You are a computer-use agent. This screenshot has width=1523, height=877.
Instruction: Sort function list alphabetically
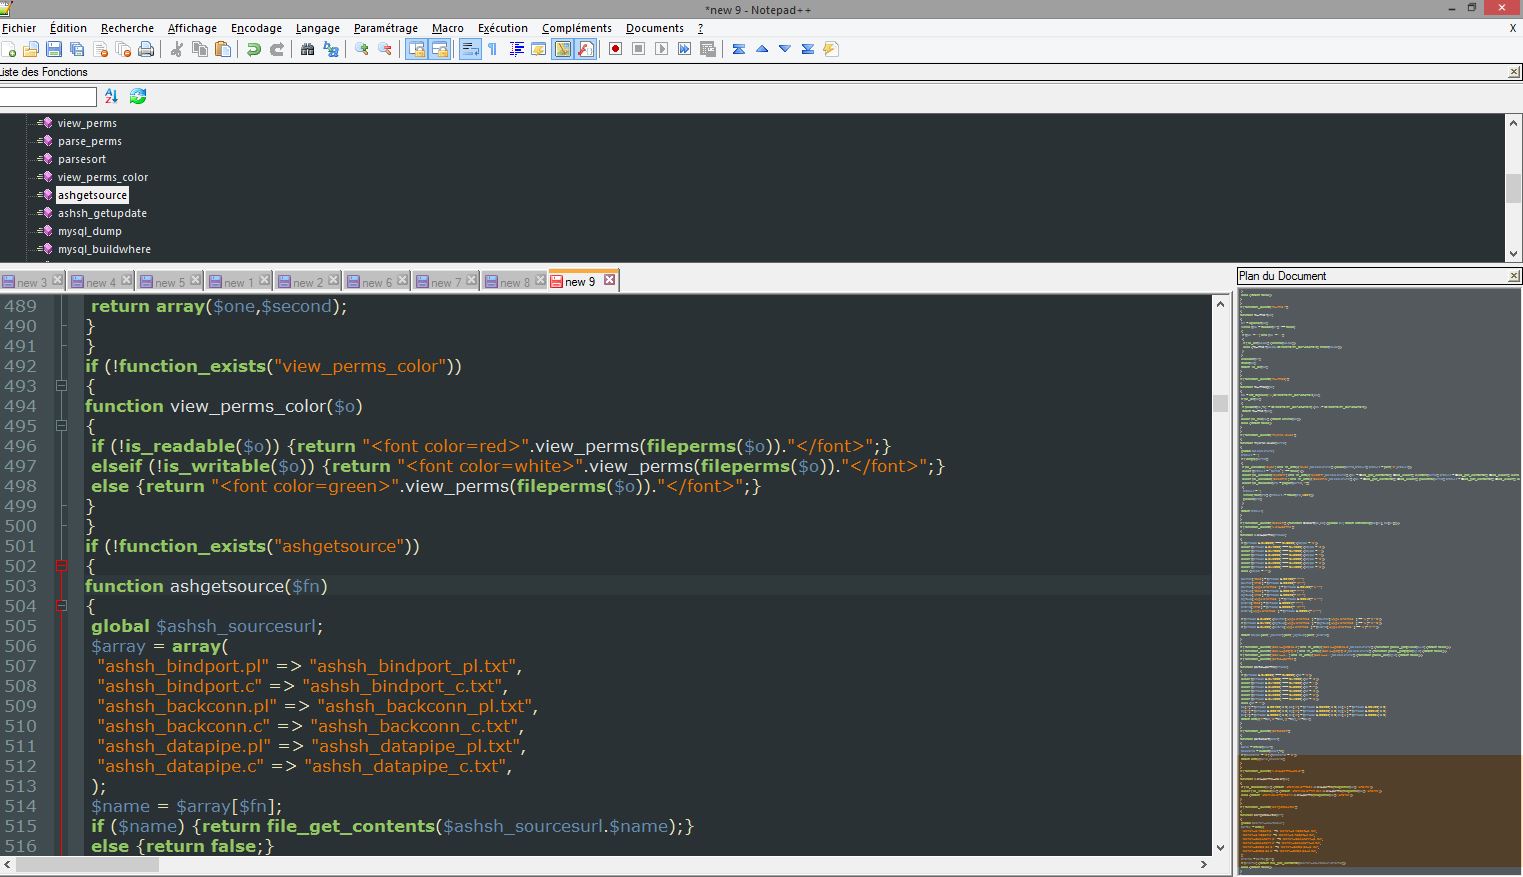tap(111, 96)
